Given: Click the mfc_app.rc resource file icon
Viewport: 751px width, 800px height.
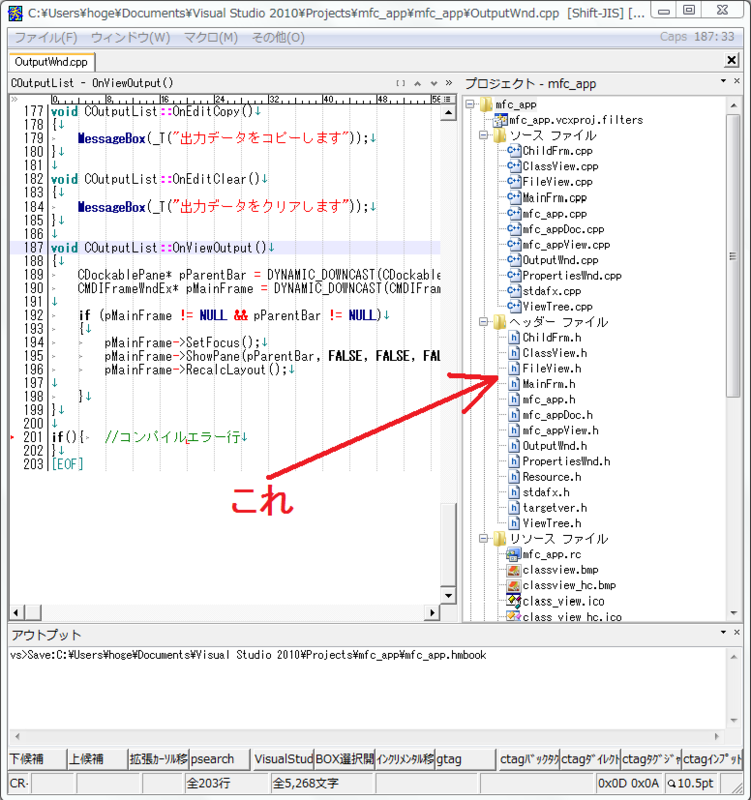Looking at the screenshot, I should 513,554.
